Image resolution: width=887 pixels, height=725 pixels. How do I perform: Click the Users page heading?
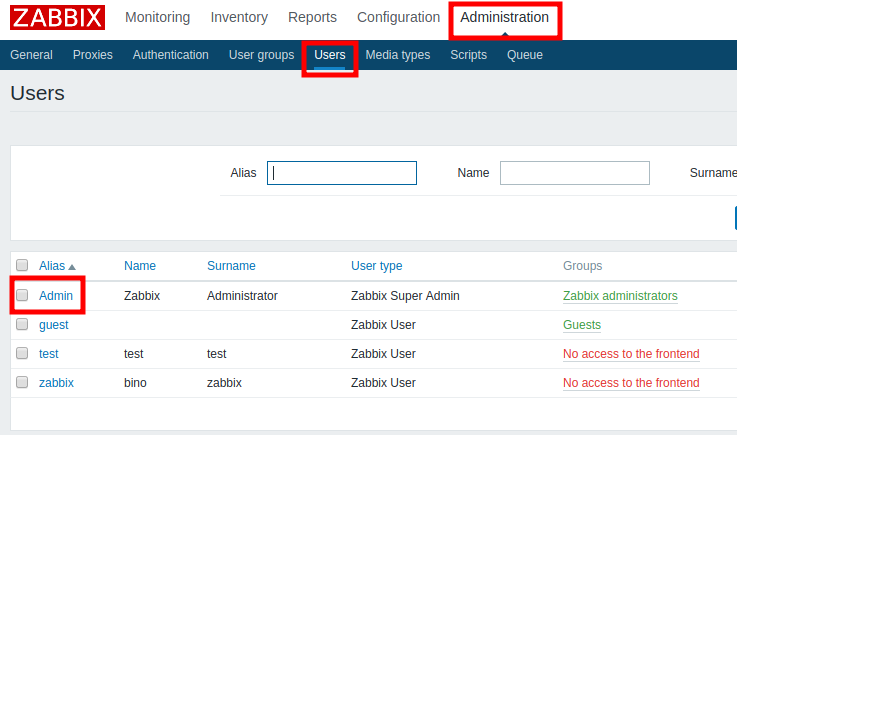(x=37, y=93)
